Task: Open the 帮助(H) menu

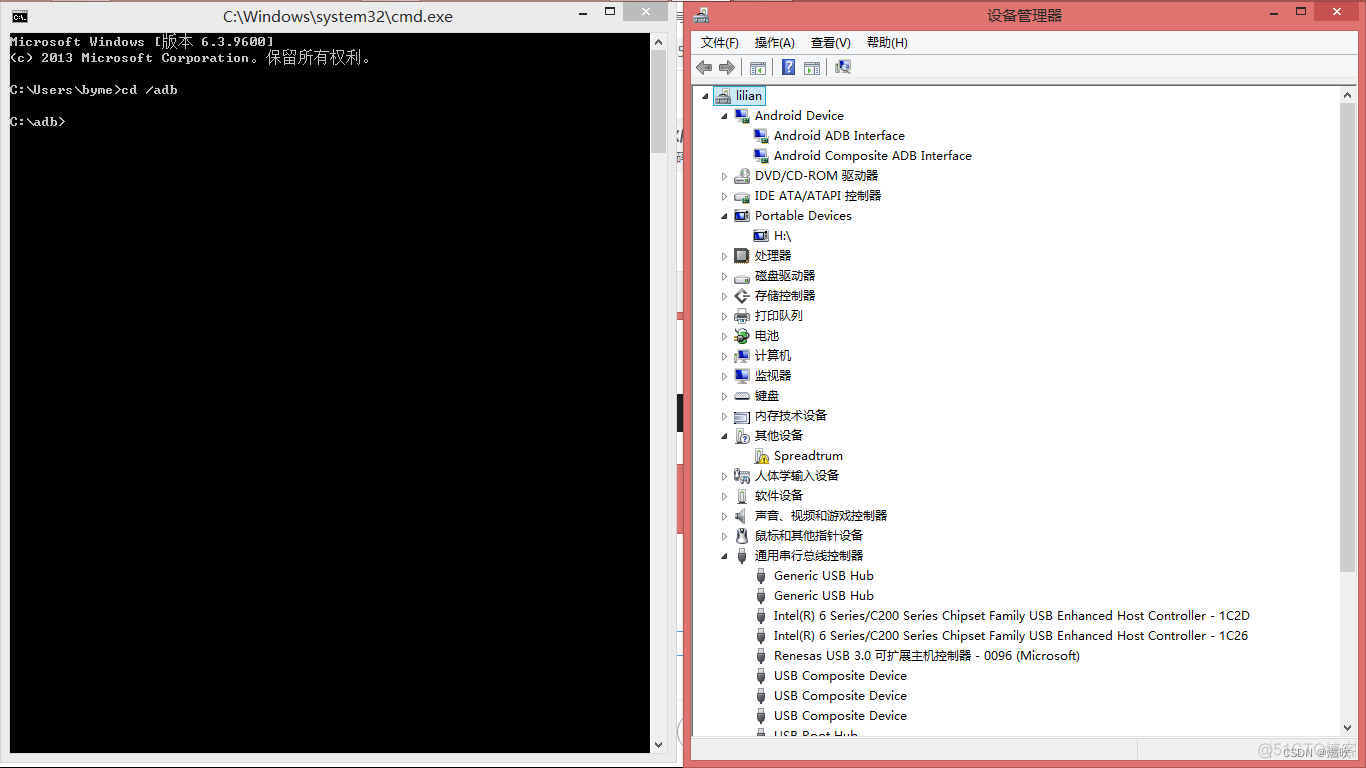Action: 887,43
